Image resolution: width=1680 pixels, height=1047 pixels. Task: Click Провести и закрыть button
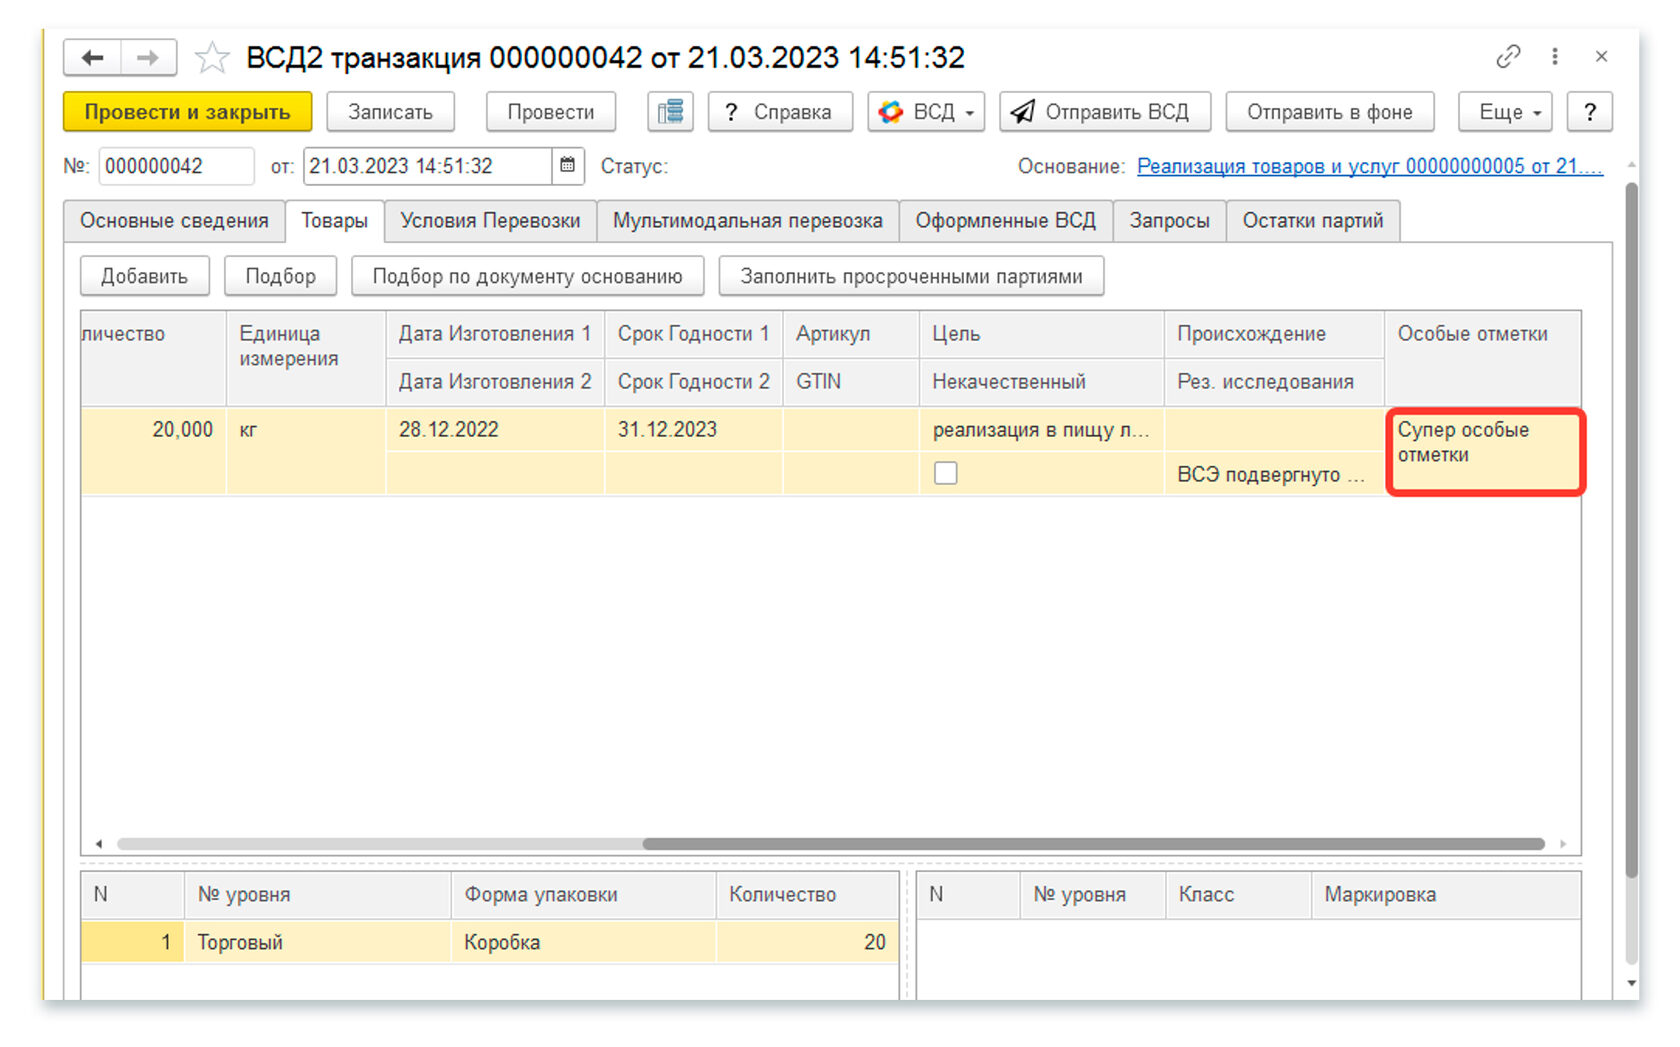pyautogui.click(x=187, y=112)
